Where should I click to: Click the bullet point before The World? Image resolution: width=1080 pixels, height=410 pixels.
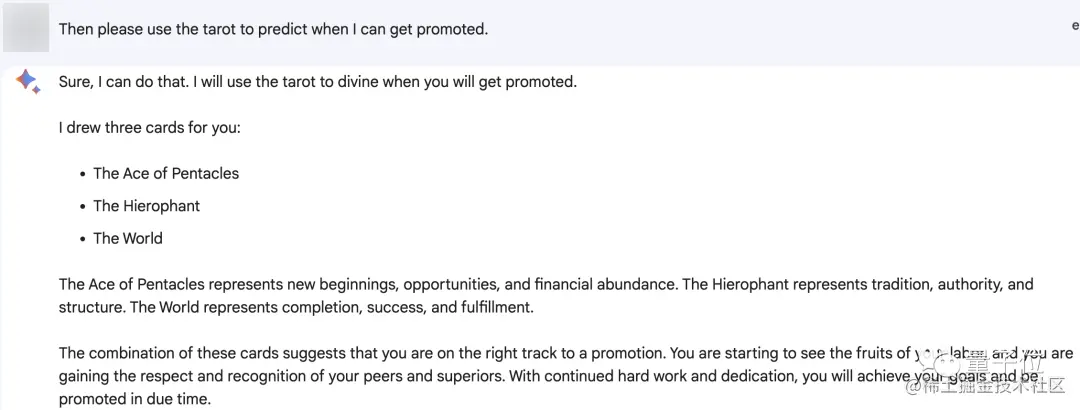click(x=82, y=239)
